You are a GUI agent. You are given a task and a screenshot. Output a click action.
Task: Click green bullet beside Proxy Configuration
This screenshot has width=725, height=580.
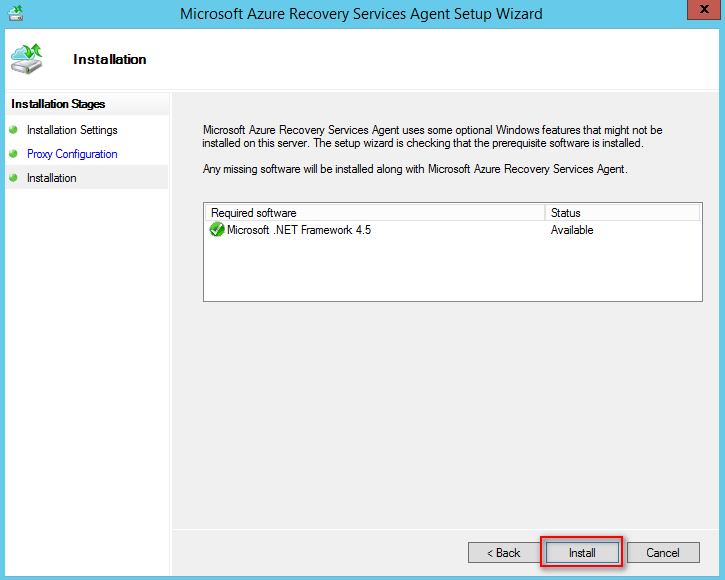coord(13,154)
